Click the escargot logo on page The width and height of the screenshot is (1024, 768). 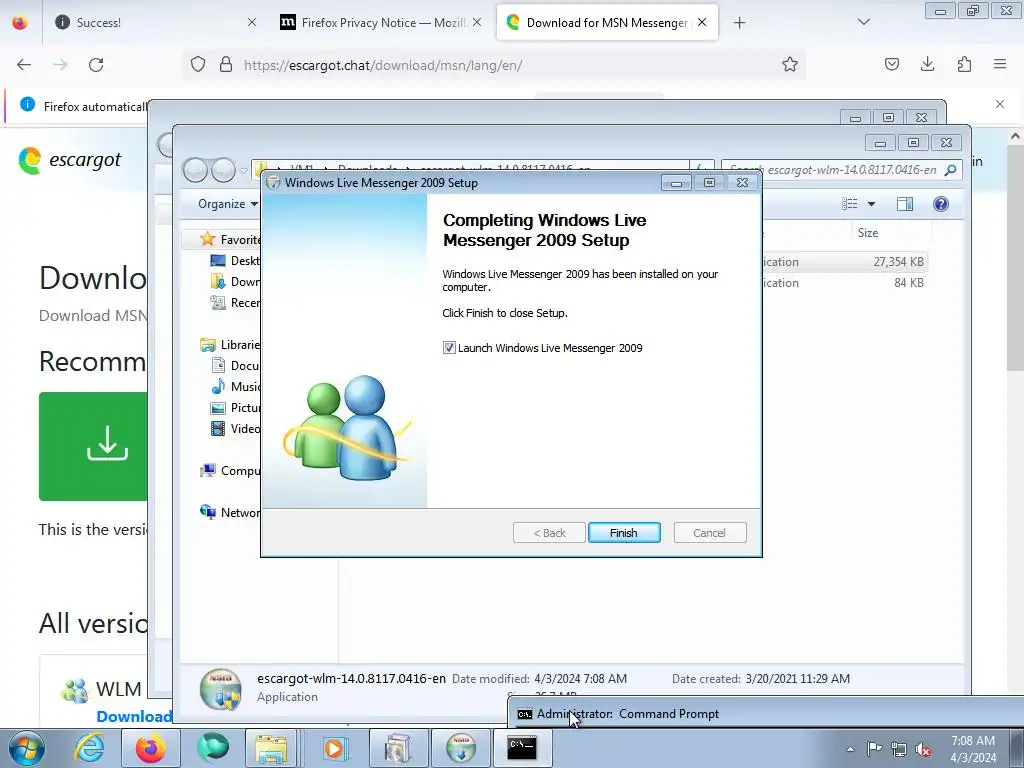coord(70,161)
